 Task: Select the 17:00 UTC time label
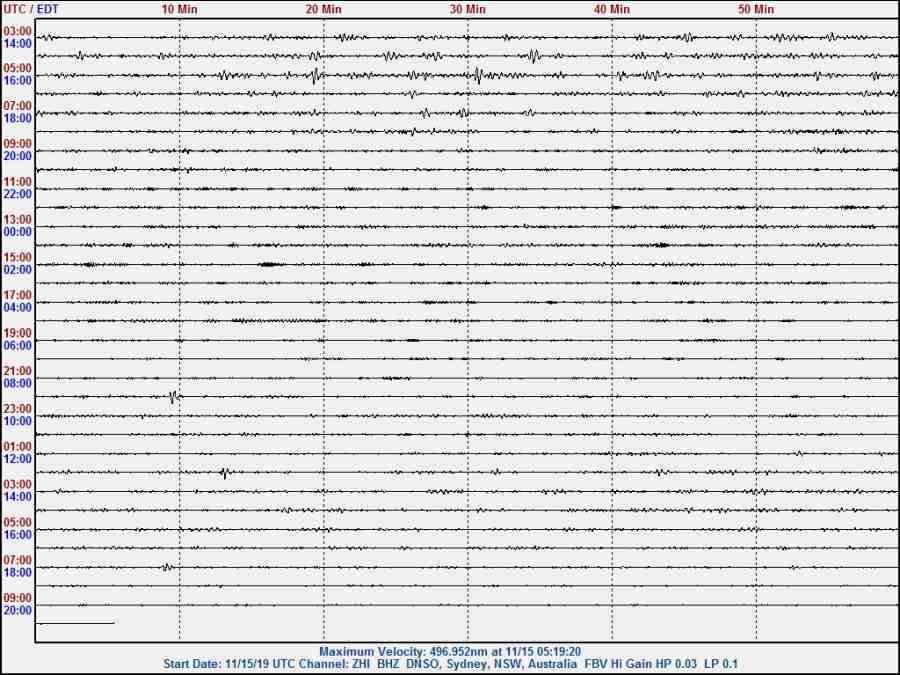click(17, 296)
